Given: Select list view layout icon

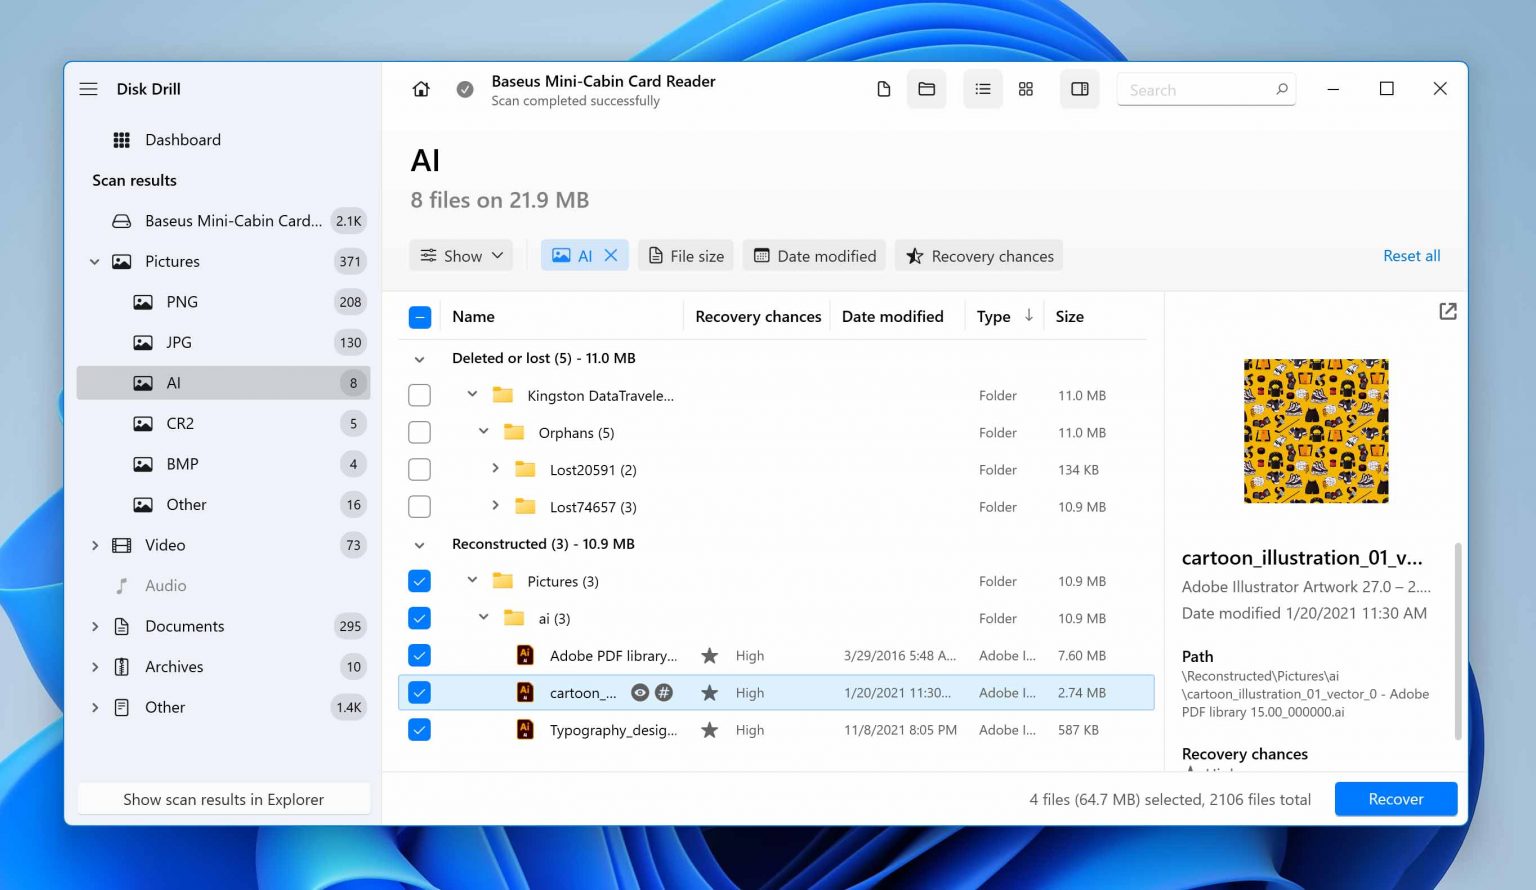Looking at the screenshot, I should 983,89.
